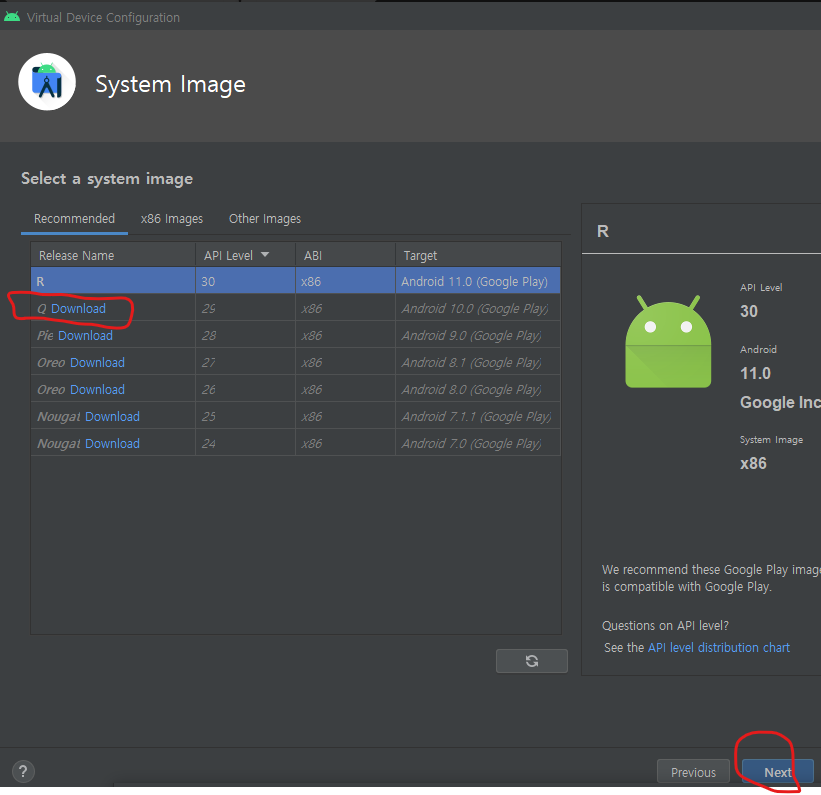Image resolution: width=821 pixels, height=795 pixels.
Task: Click the green Android robot image
Action: pyautogui.click(x=668, y=341)
